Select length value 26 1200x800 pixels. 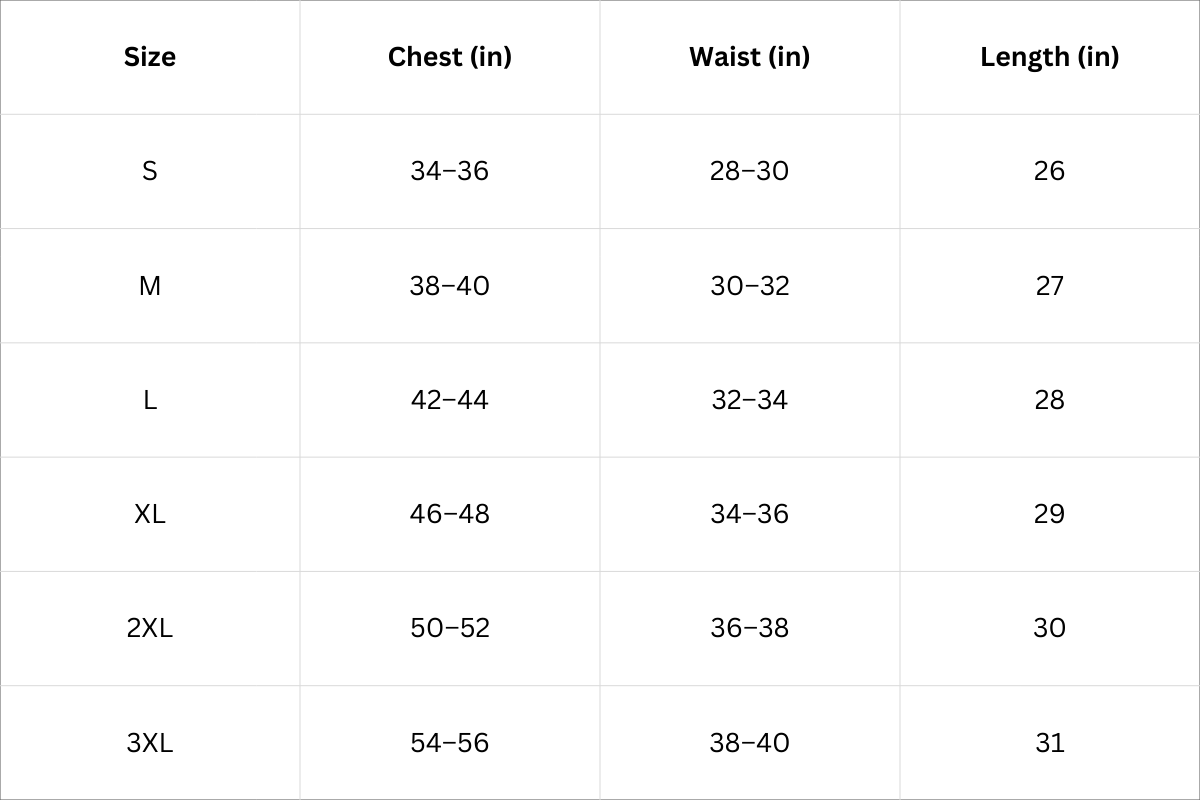coord(1049,171)
